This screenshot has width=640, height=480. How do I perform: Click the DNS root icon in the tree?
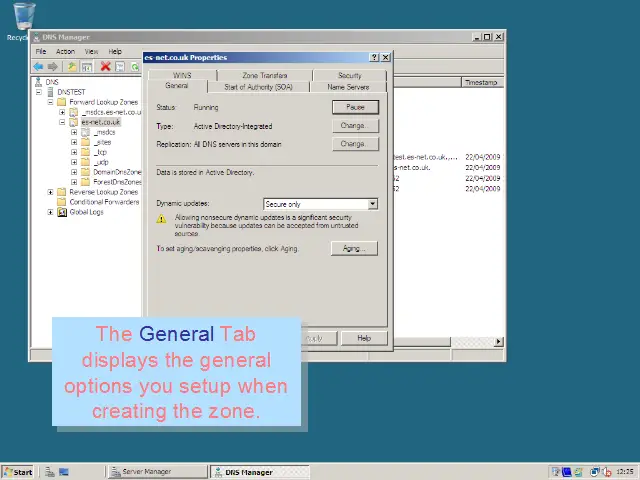coord(38,82)
